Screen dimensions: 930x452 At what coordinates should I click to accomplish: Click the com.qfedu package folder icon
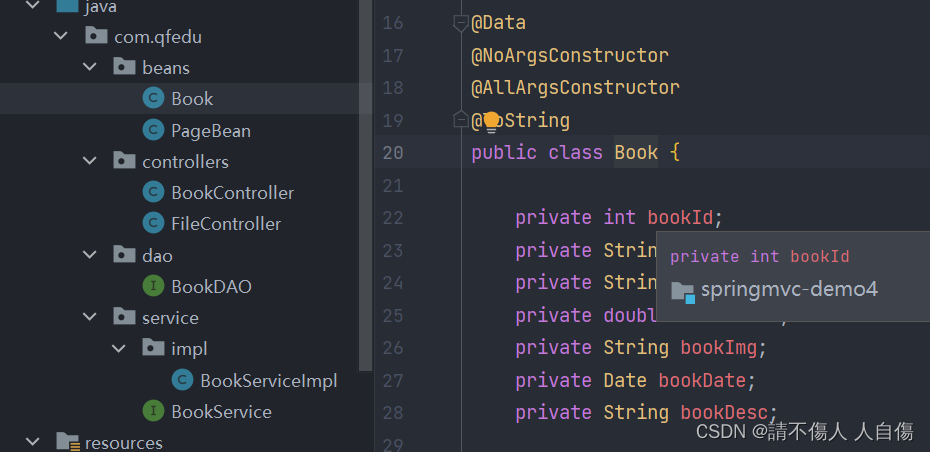tap(96, 36)
